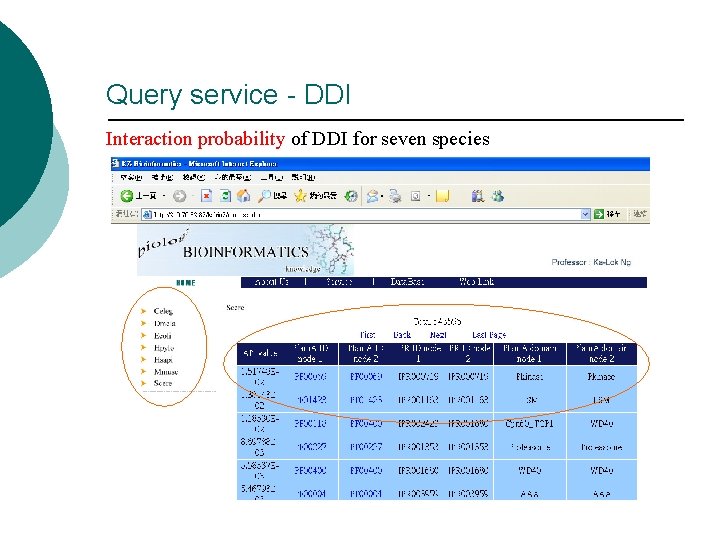Click the Bioinformatics banner image
720x540 pixels.
click(246, 250)
